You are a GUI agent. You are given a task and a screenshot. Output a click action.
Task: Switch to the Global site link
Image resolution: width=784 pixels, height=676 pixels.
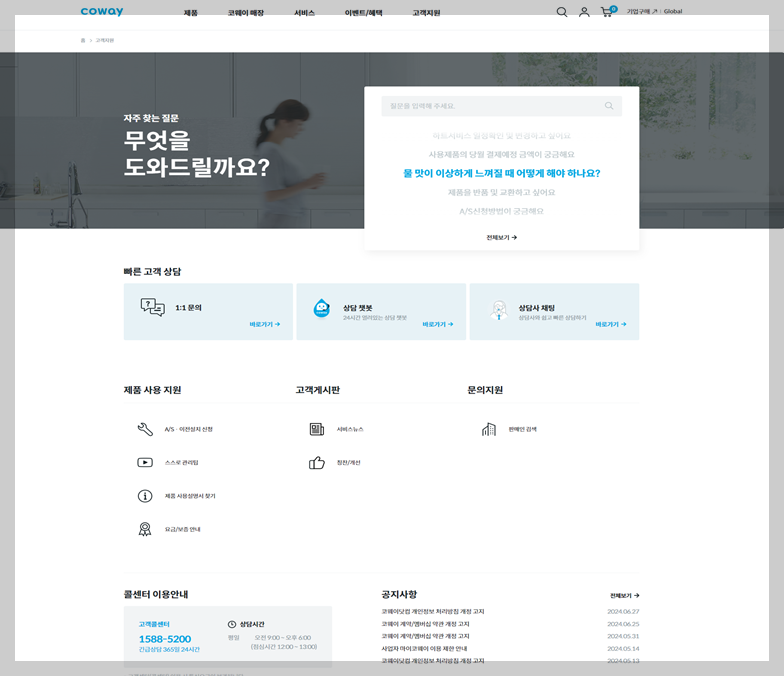(x=673, y=11)
